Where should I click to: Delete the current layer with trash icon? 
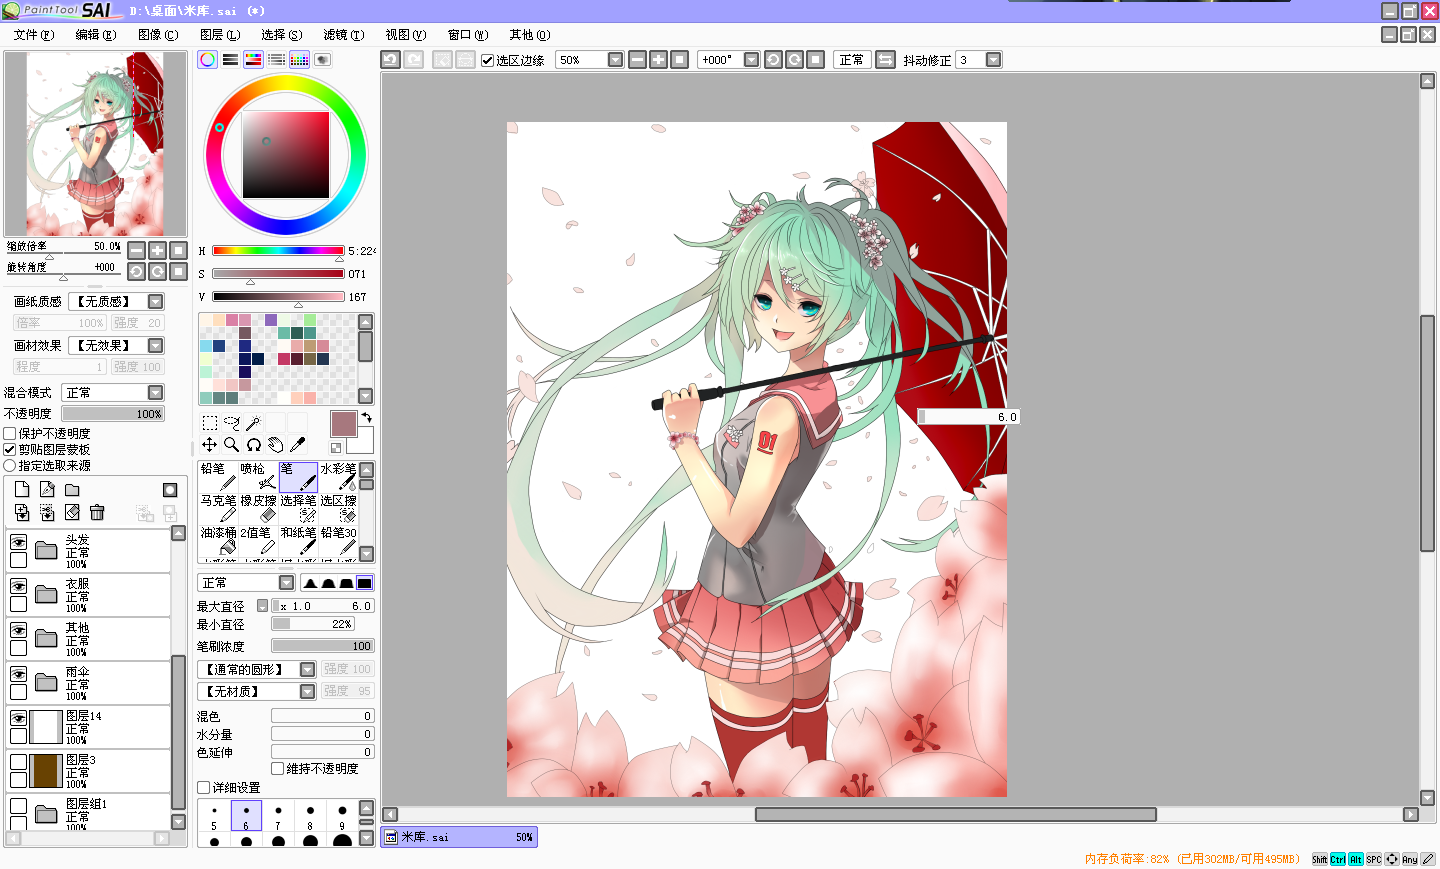97,512
